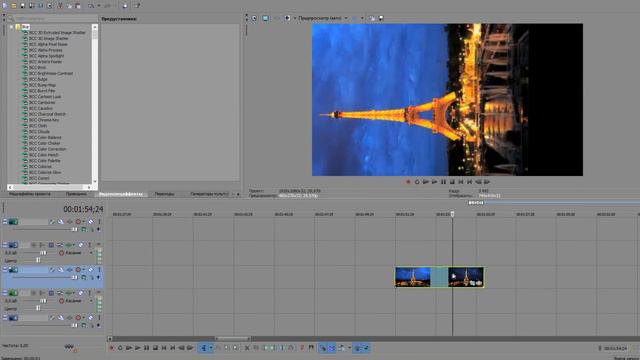The image size is (640, 360).
Task: Save preview snapshot to file icon
Action: click(x=381, y=18)
